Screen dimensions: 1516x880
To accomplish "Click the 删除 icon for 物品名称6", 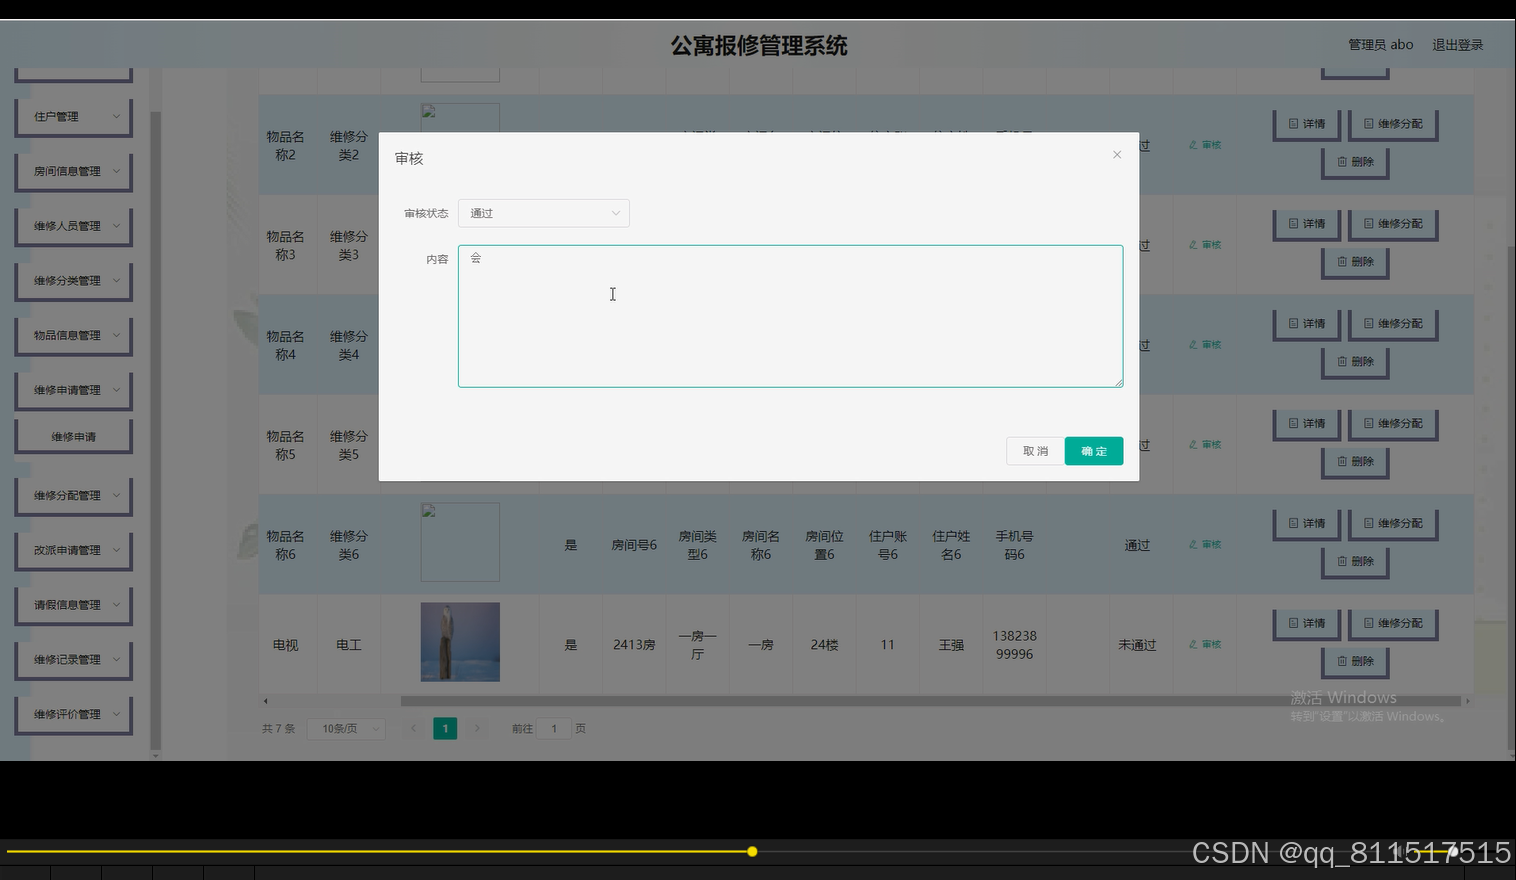I will [x=1355, y=561].
